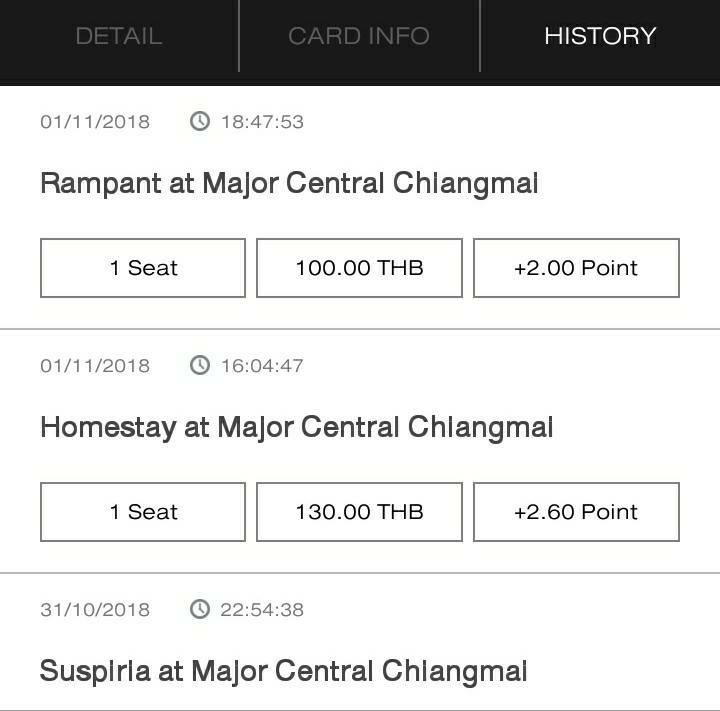Open Suspiria at Major Central Chiangmai entry

283,672
